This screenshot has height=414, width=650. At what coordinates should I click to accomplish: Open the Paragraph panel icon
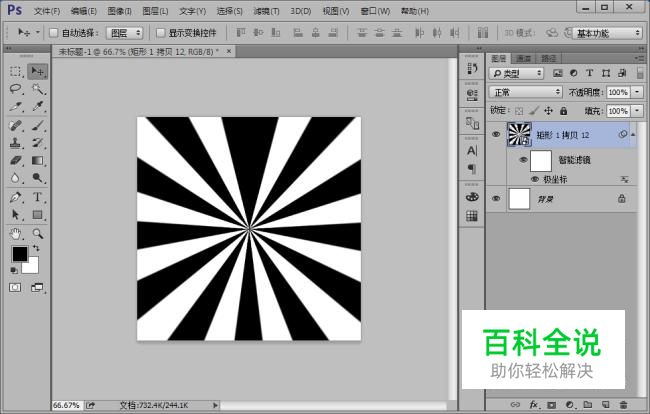pyautogui.click(x=472, y=169)
